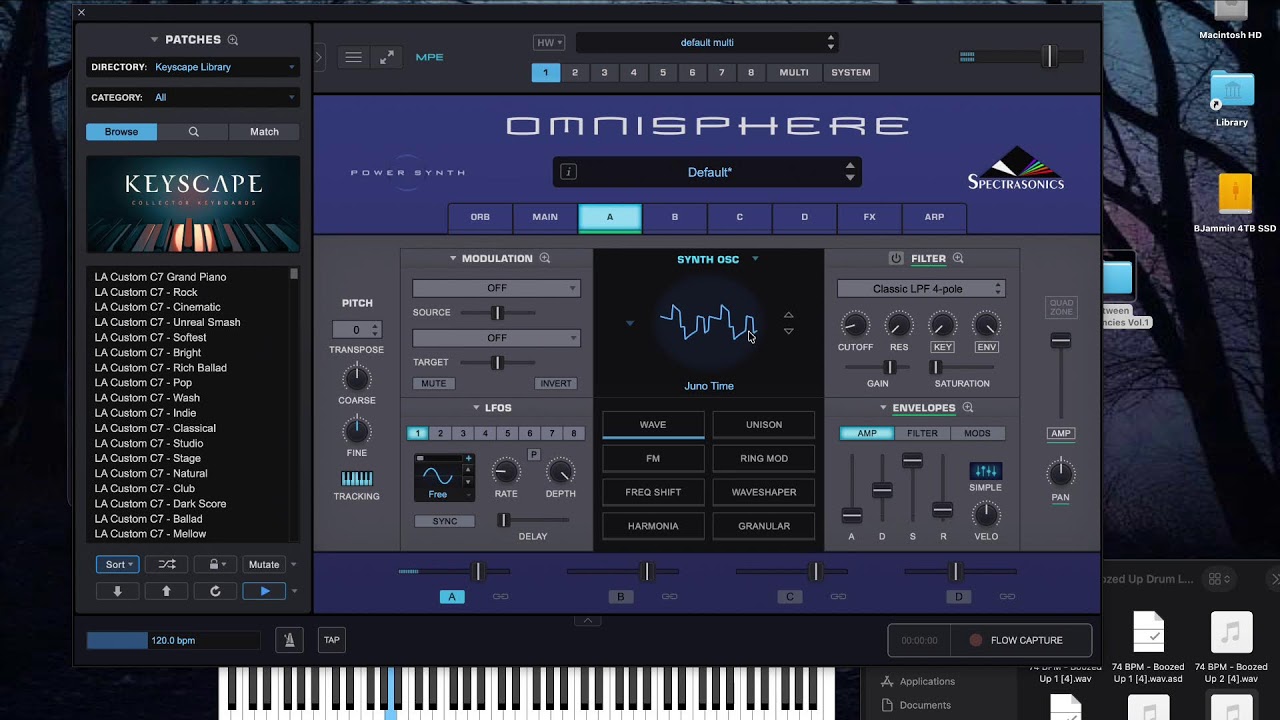Click the link icon next to layer A
This screenshot has height=720, width=1280.
501,597
